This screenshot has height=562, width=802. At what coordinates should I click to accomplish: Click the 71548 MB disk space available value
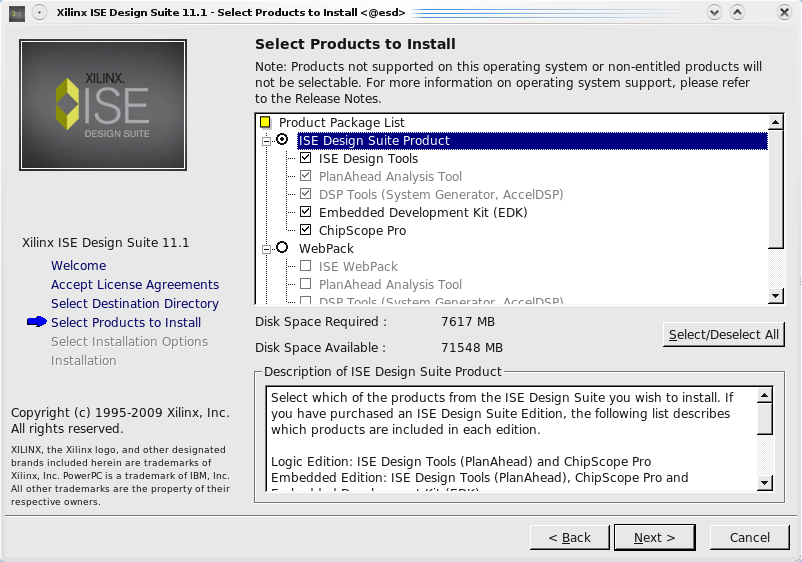[x=472, y=348]
